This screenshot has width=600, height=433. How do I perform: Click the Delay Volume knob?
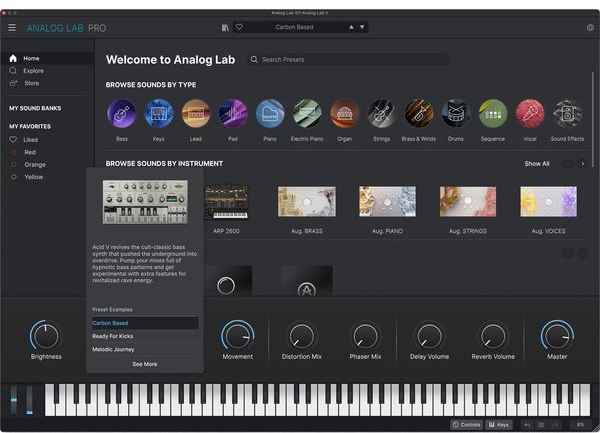pos(429,336)
